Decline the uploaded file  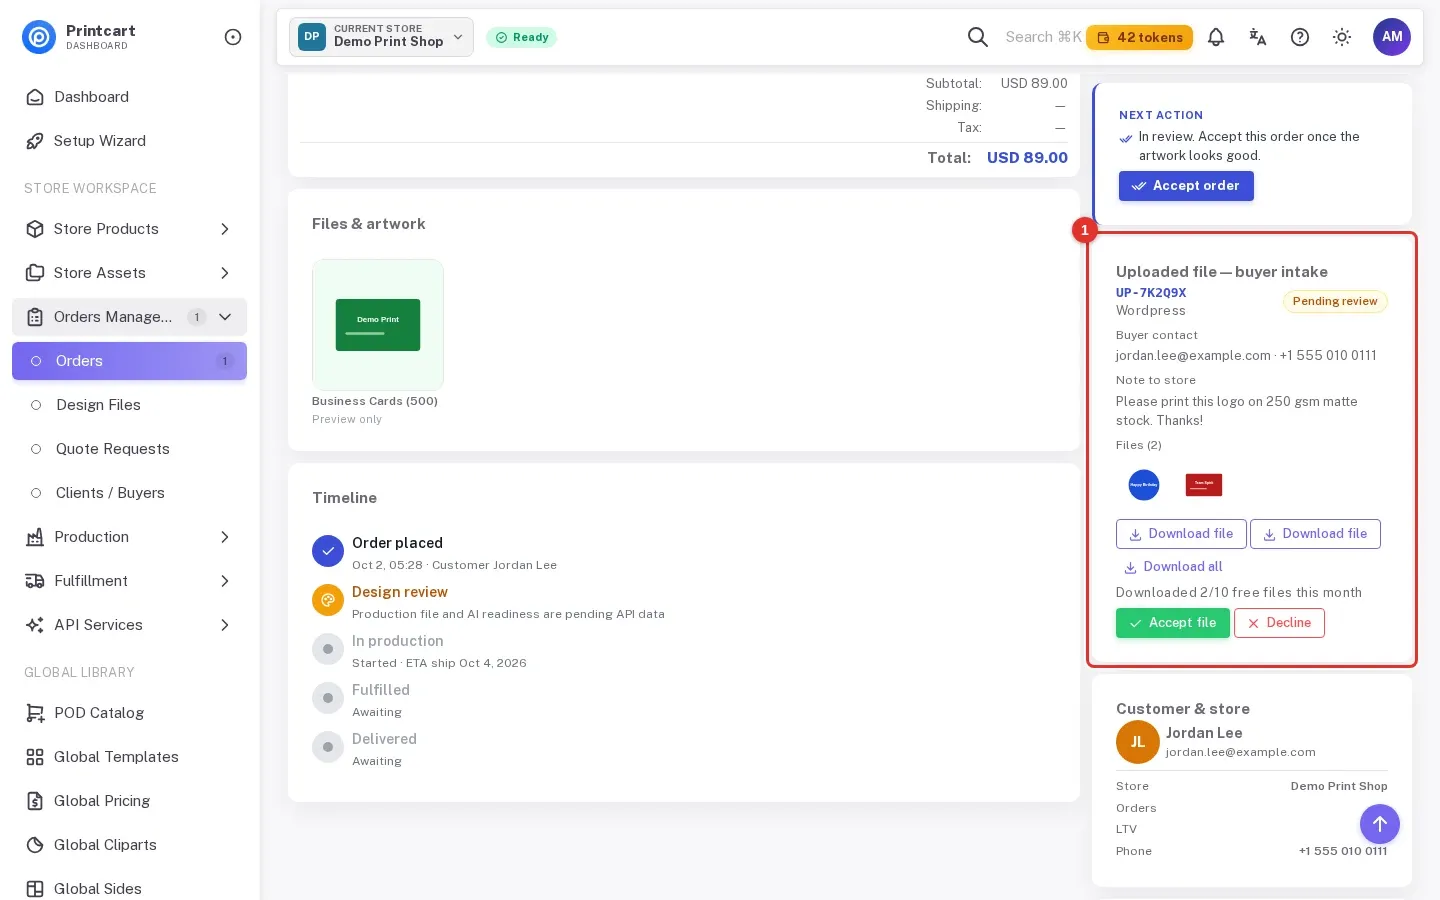pos(1279,623)
